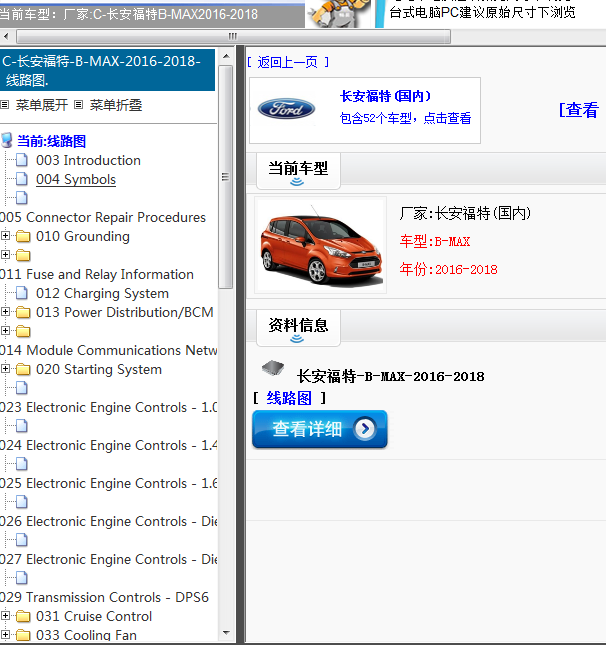This screenshot has height=645, width=606.
Task: Click the 当前:线路图 tree root icon
Action: [x=7, y=140]
